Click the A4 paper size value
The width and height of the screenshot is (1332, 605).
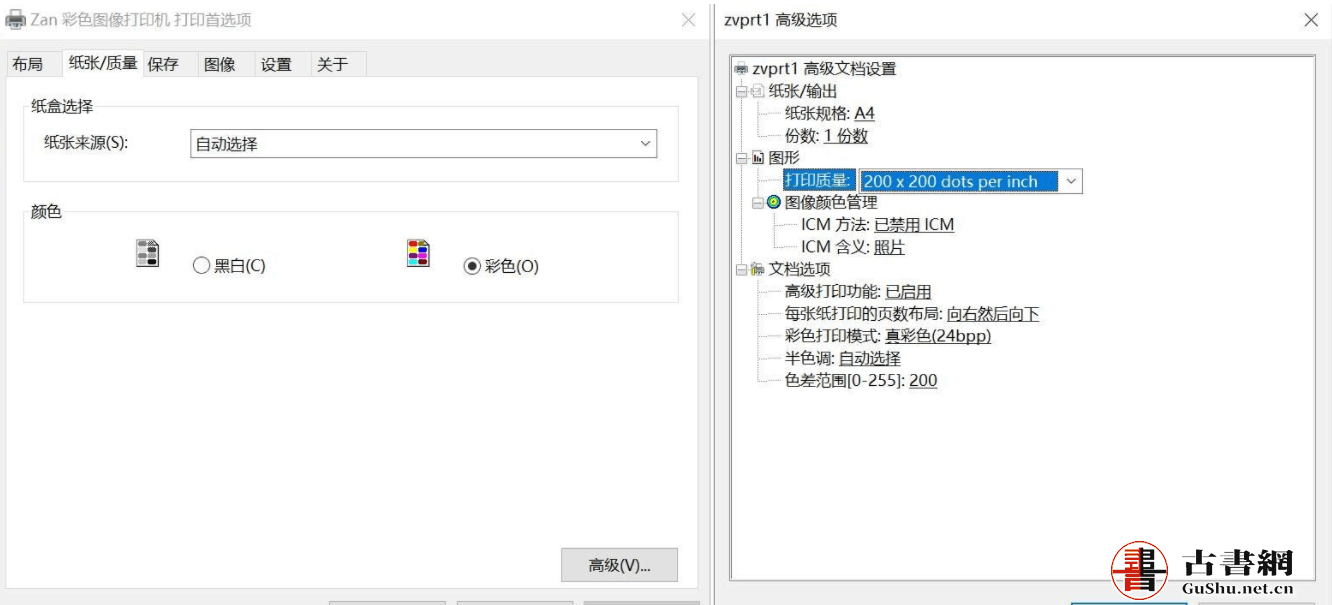pyautogui.click(x=864, y=114)
